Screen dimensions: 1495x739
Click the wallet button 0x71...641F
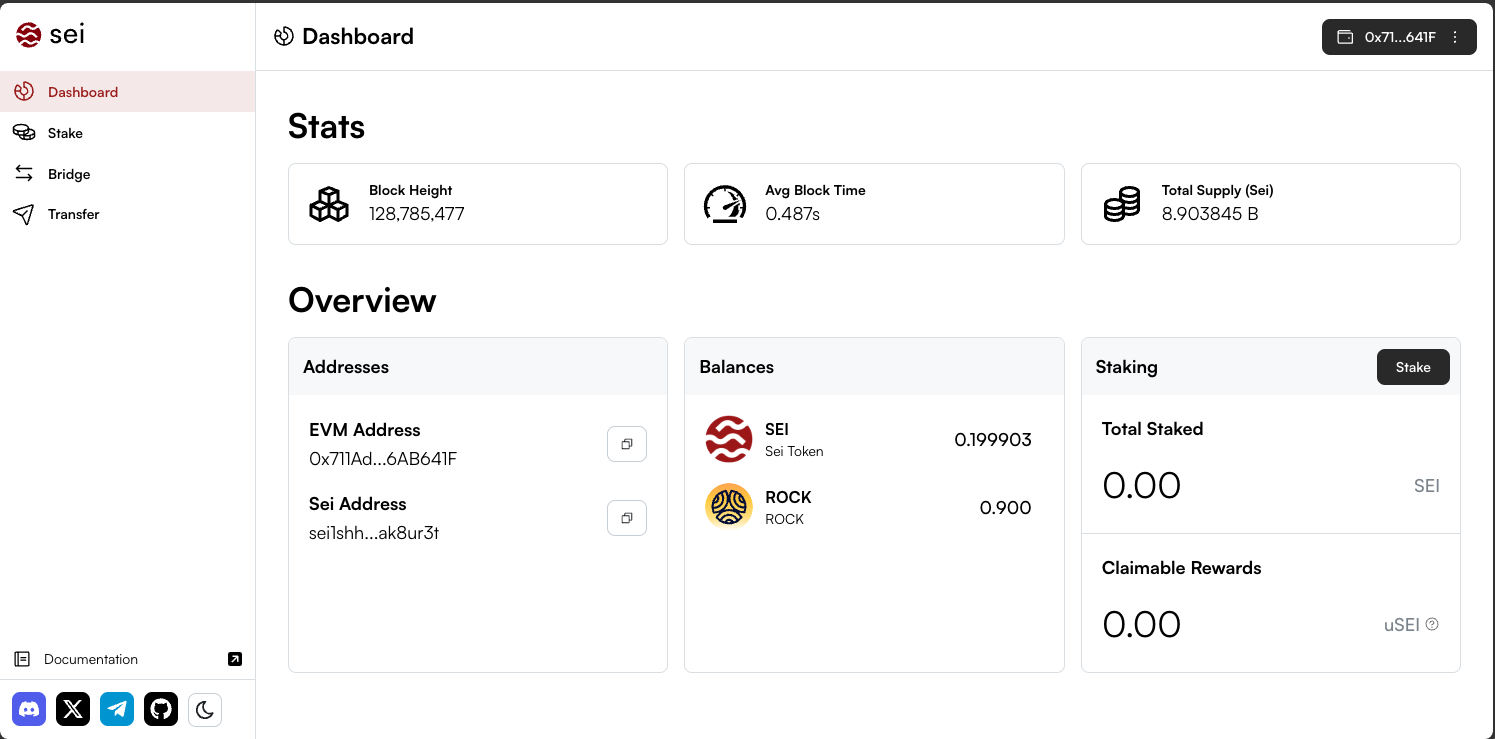tap(1399, 37)
